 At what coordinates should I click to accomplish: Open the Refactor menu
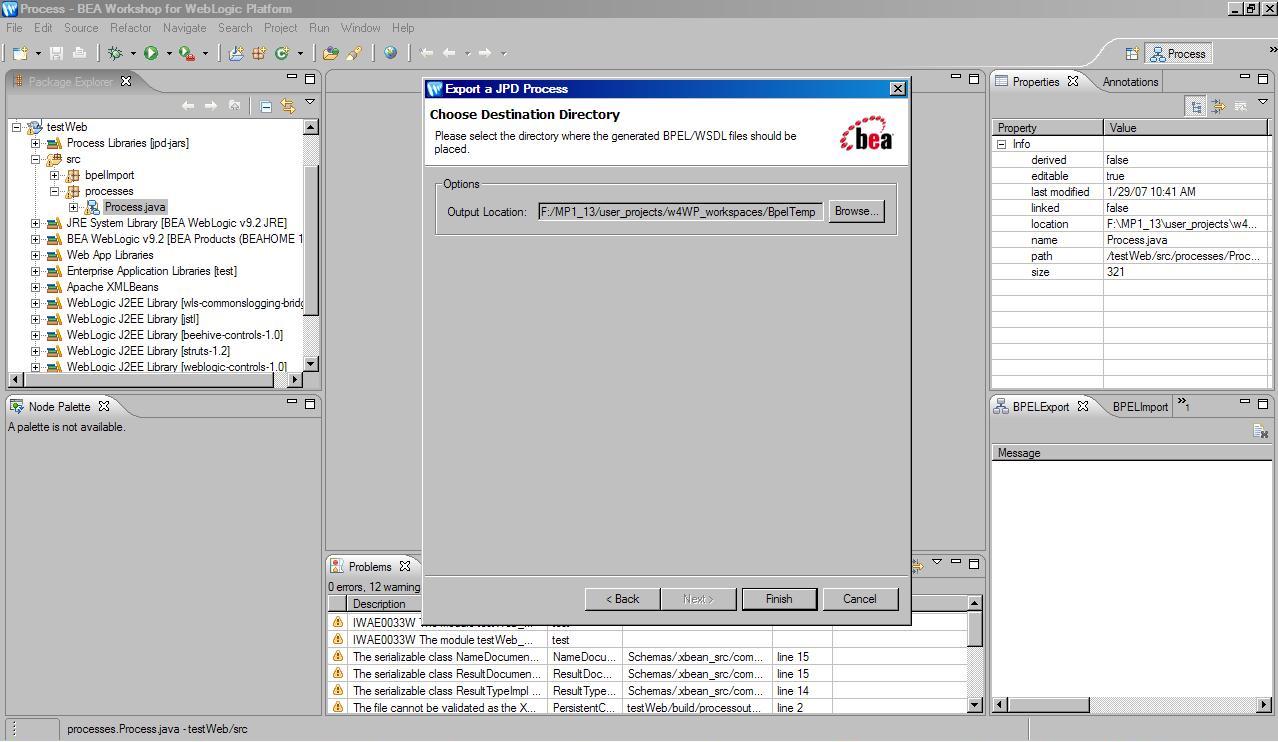131,28
